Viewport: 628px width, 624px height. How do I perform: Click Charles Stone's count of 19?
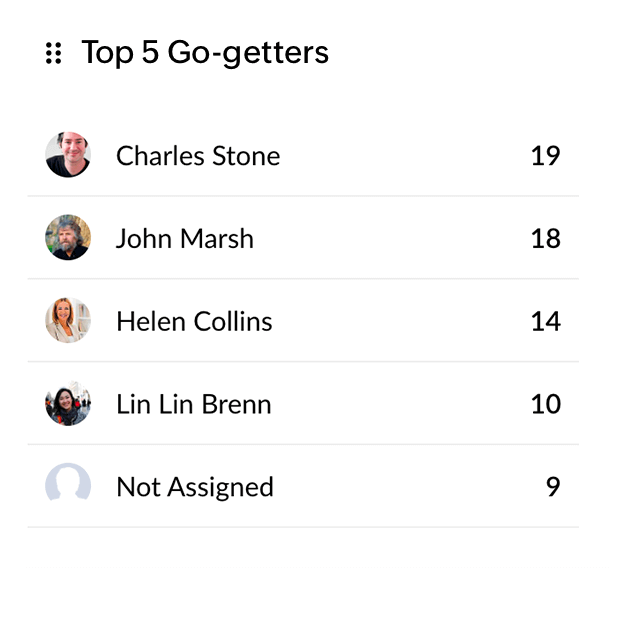(x=545, y=155)
